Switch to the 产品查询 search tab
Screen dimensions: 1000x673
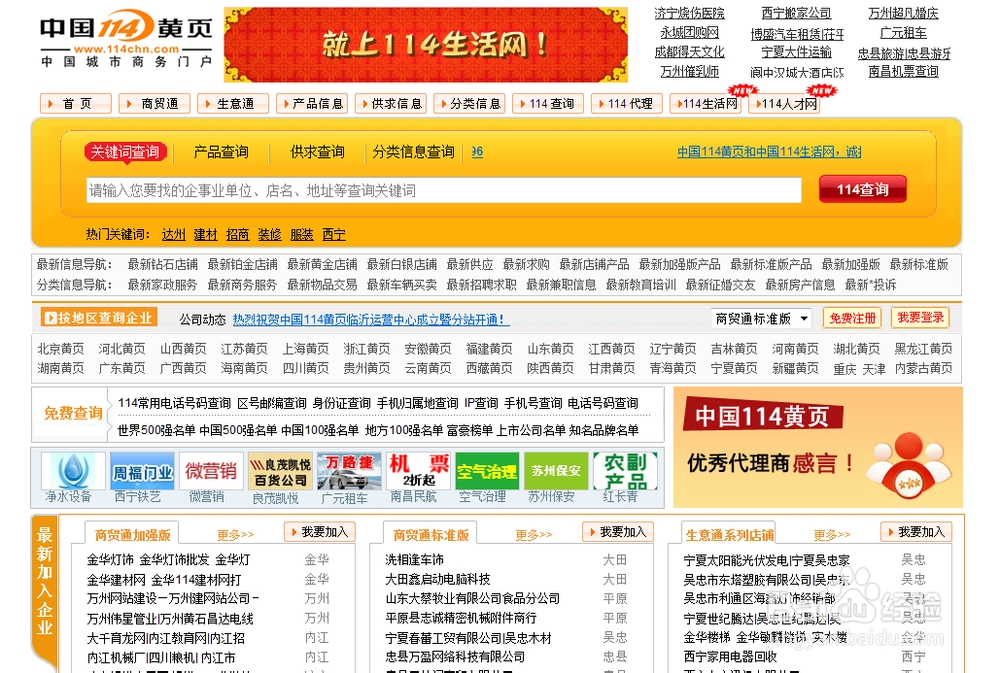tap(221, 152)
